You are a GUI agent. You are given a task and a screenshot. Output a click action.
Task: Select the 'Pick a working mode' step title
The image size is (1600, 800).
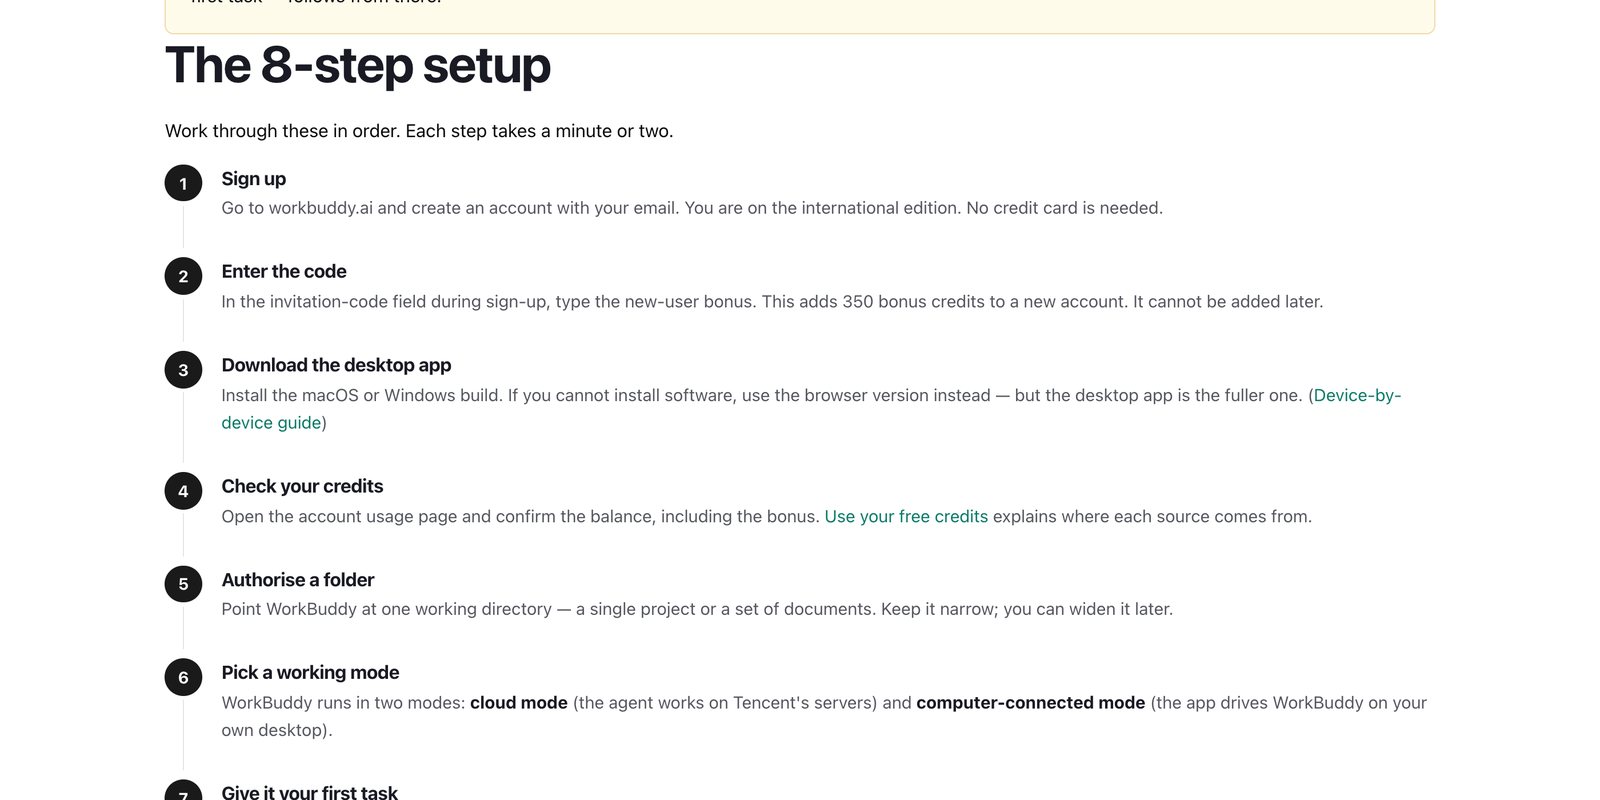(310, 673)
